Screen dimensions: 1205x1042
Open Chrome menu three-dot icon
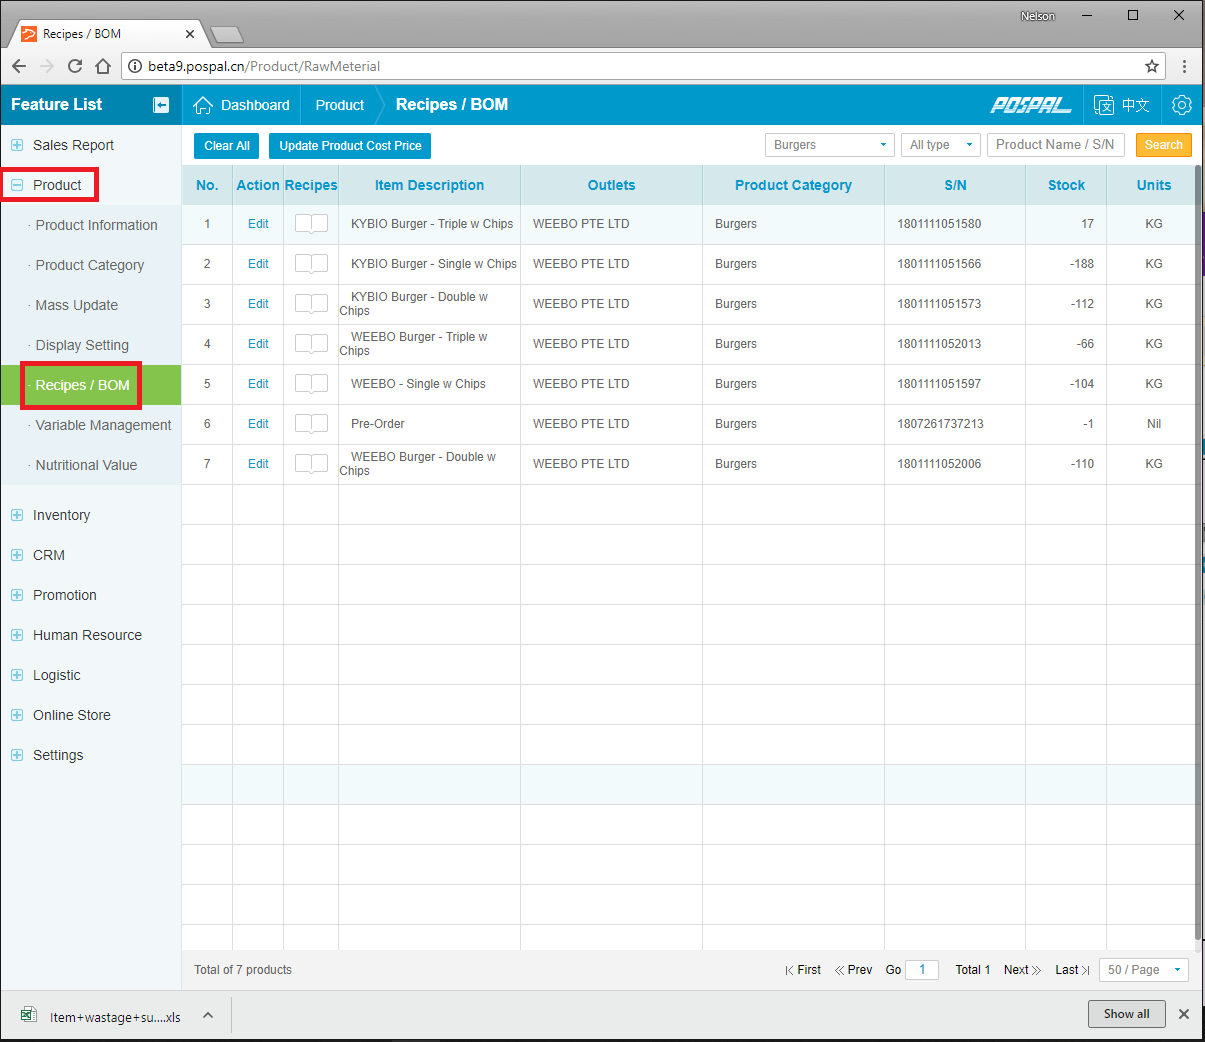pyautogui.click(x=1184, y=66)
